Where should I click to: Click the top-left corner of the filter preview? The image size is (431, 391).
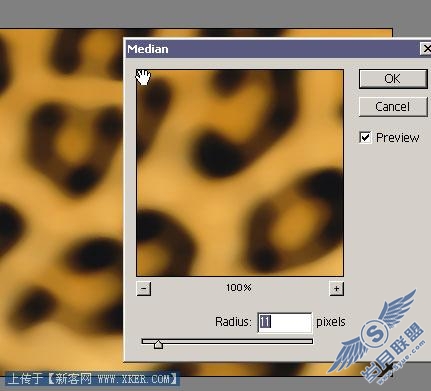[138, 71]
